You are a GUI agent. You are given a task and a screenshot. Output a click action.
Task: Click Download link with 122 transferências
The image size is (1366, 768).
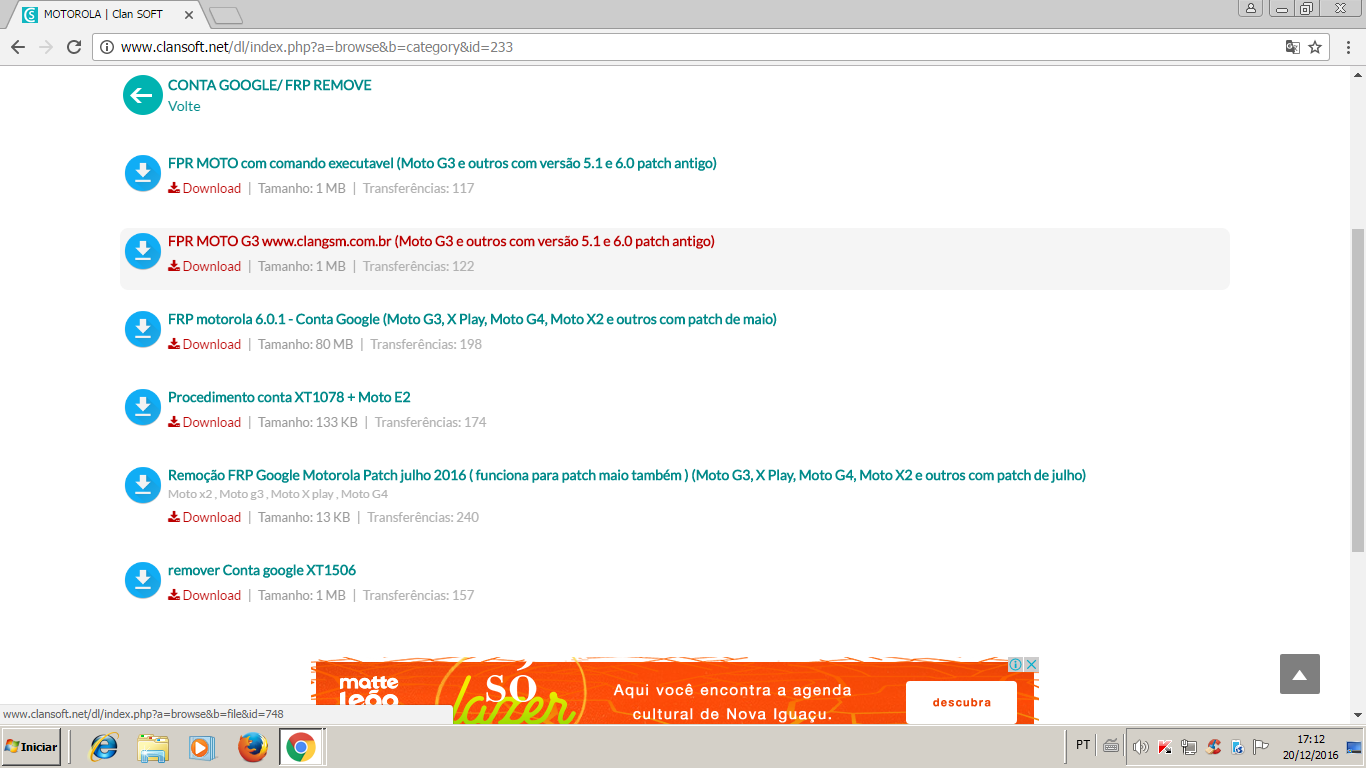coord(205,266)
